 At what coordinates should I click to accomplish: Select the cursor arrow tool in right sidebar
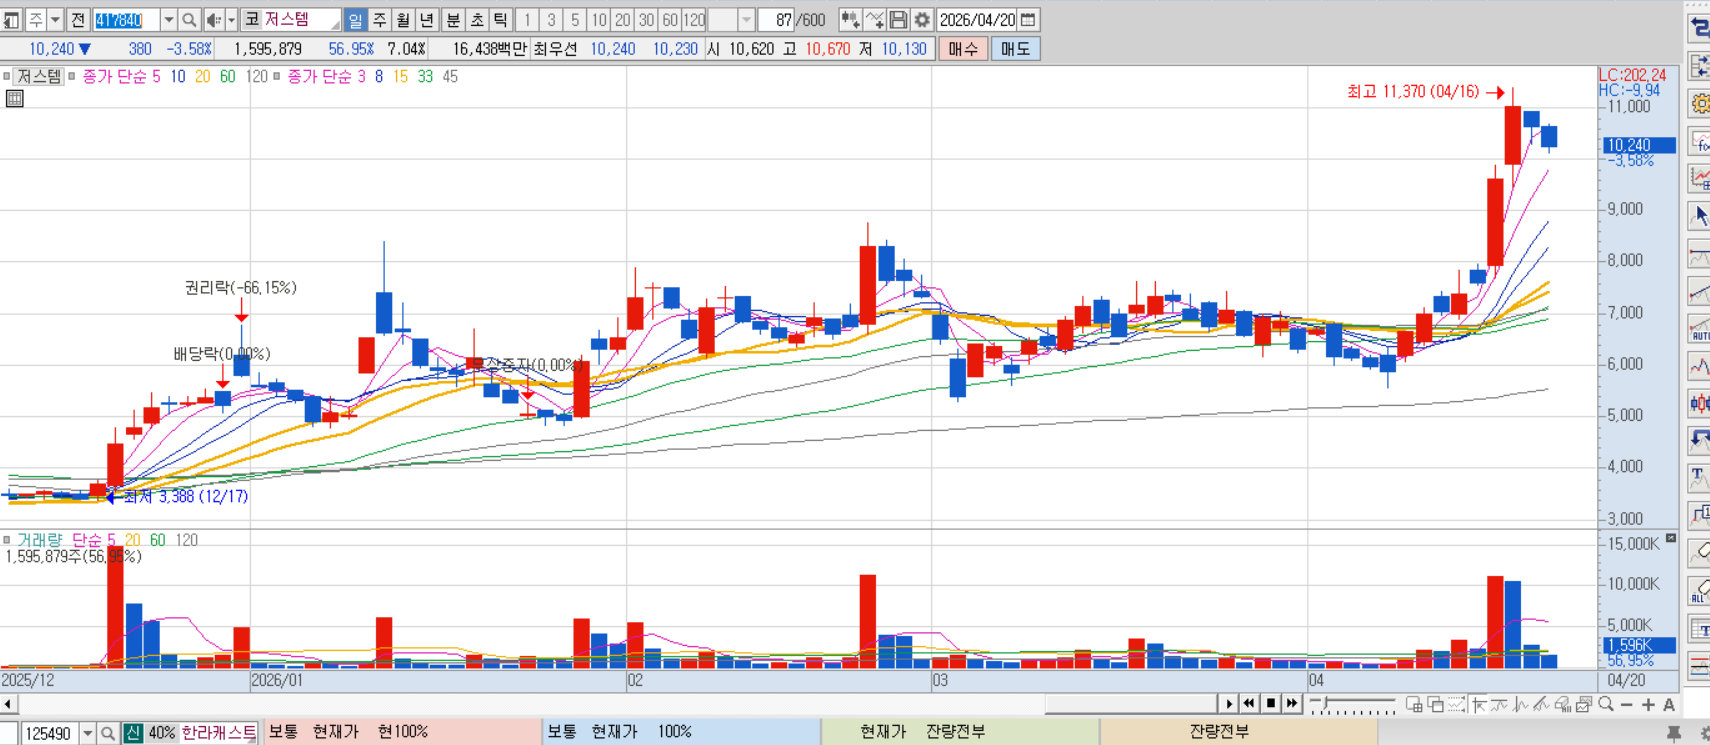click(1699, 215)
